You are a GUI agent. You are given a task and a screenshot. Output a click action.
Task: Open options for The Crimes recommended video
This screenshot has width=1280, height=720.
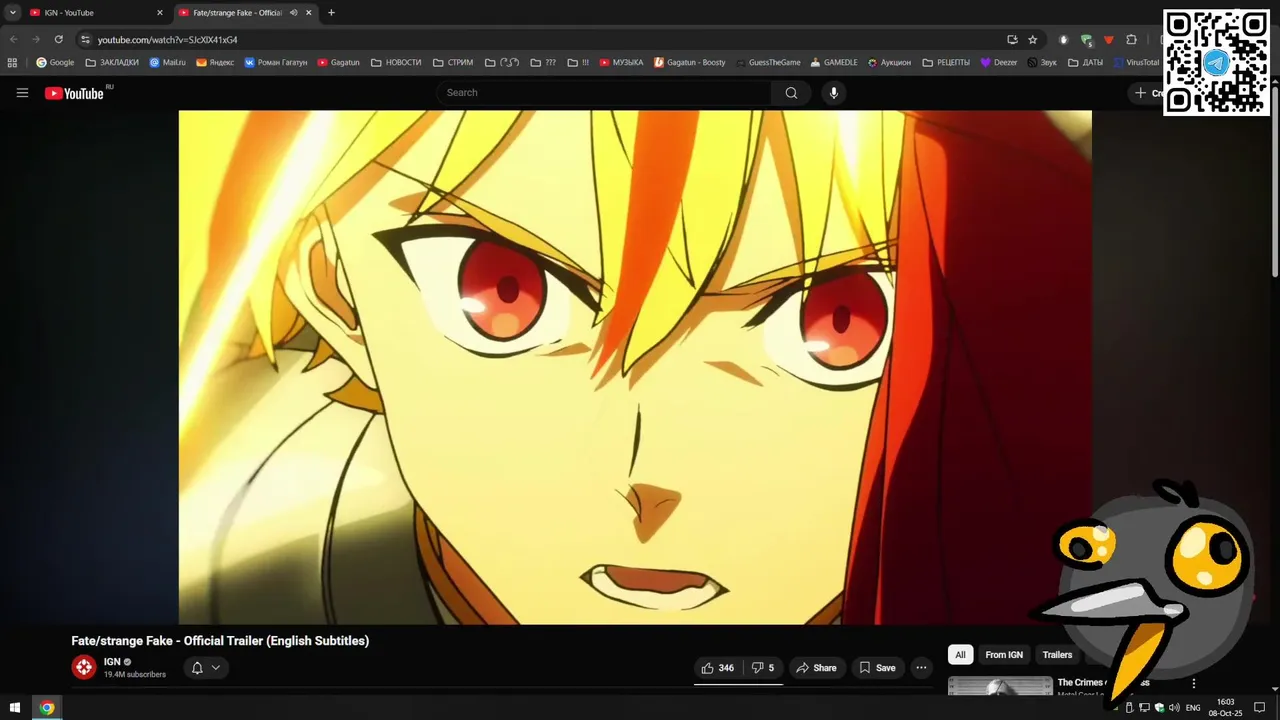pos(1193,684)
